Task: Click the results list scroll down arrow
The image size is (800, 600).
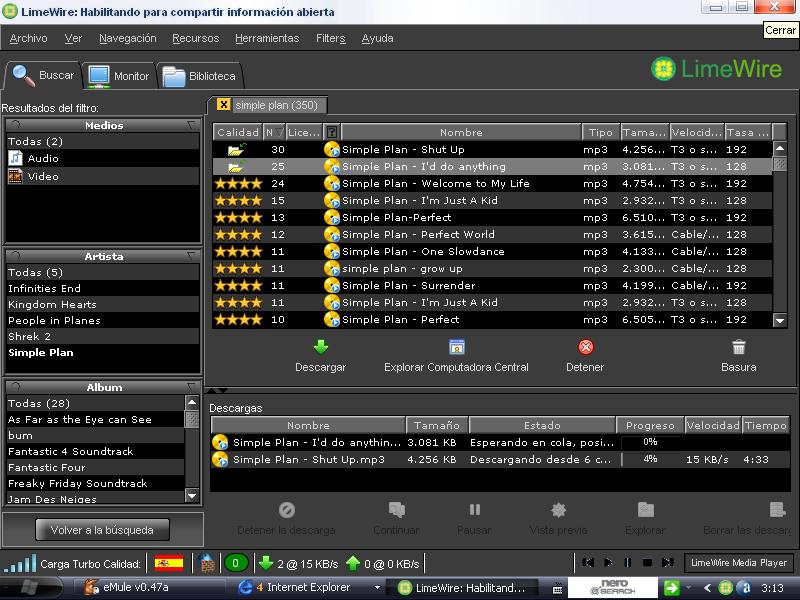Action: (780, 320)
